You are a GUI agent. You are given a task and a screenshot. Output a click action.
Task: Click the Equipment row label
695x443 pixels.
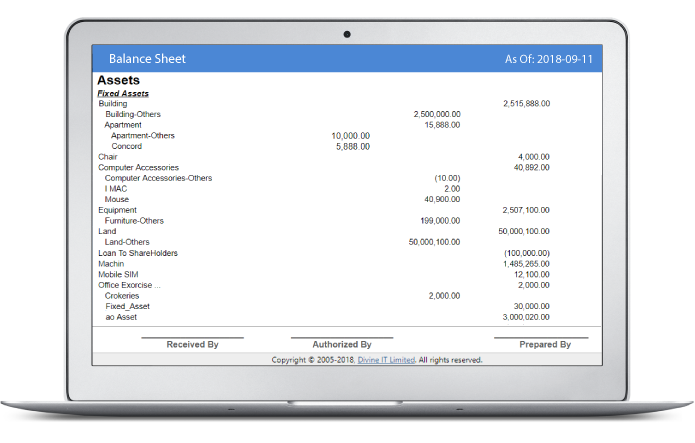pos(117,210)
